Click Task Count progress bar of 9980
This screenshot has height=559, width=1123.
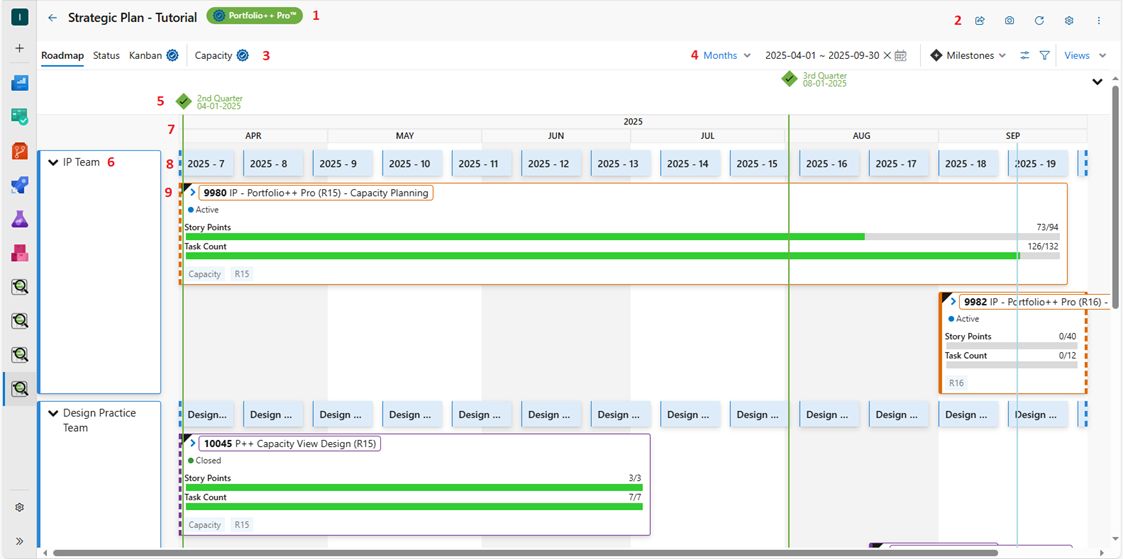point(622,255)
